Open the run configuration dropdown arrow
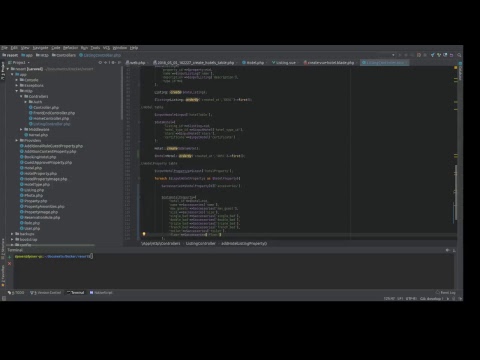Viewport: 480px width, 360px height. pos(393,55)
